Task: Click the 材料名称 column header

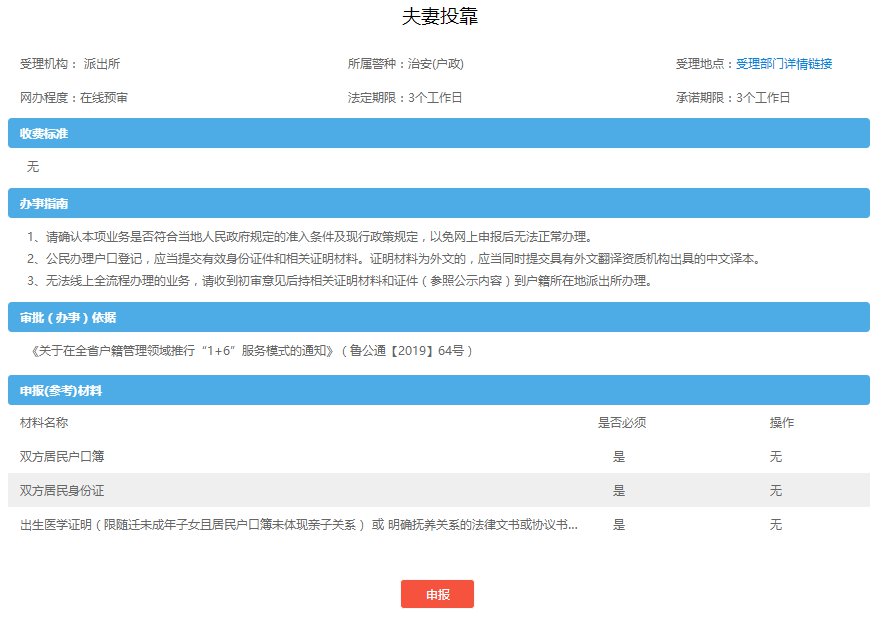Action: click(44, 422)
